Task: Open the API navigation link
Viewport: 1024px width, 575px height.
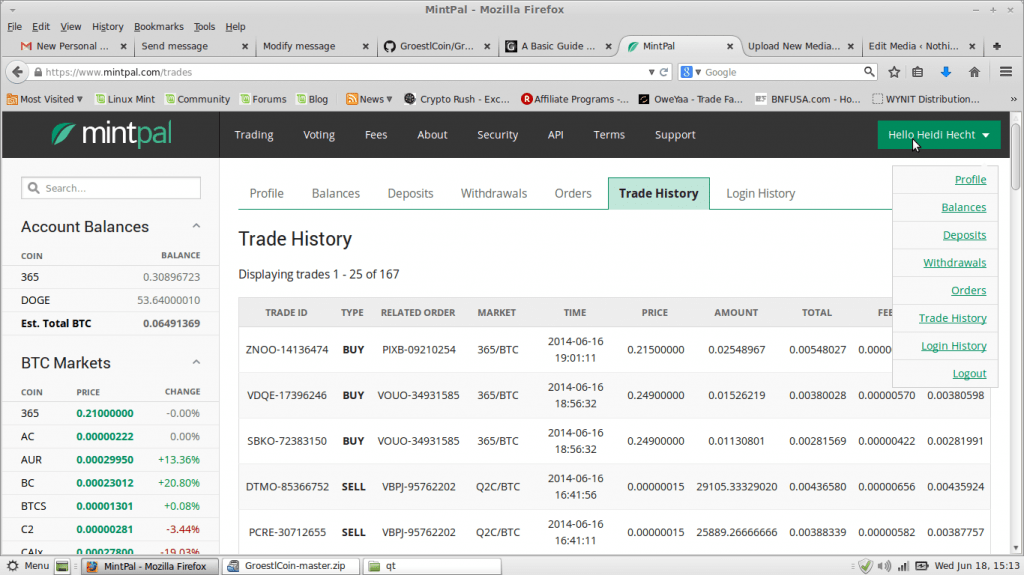Action: pos(556,135)
